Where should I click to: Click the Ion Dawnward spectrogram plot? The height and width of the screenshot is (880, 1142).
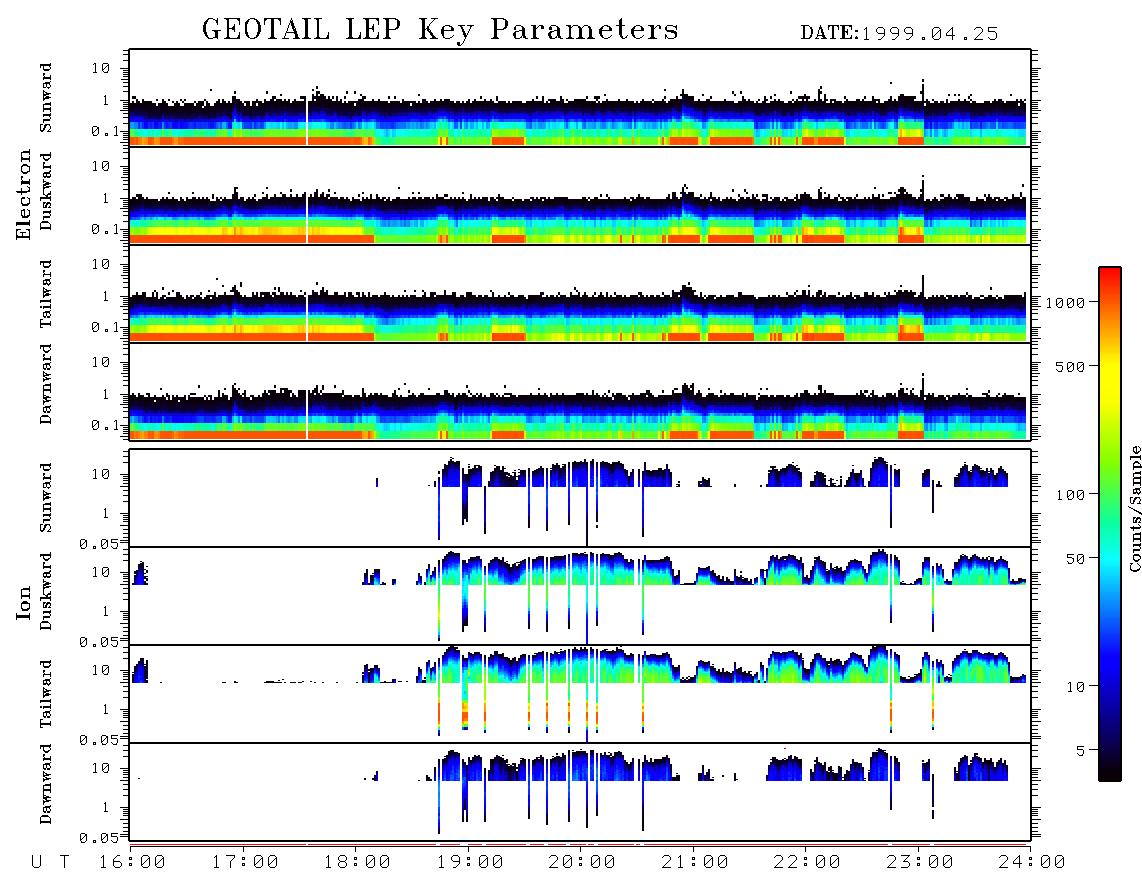(580, 792)
